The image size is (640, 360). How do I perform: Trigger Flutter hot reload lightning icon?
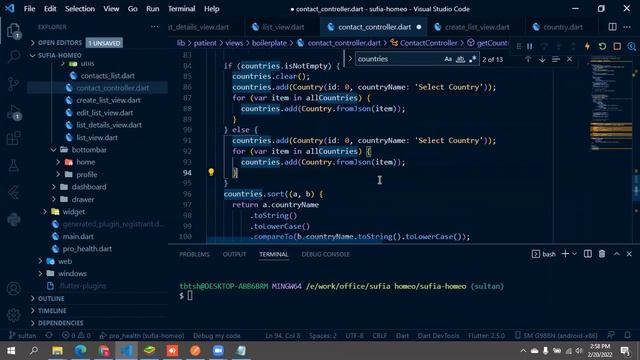pyautogui.click(x=587, y=46)
